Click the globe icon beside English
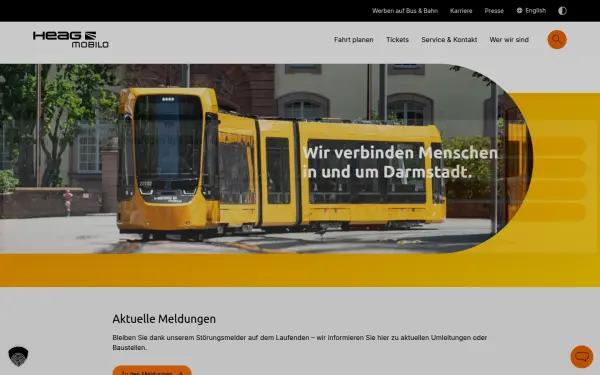 (519, 11)
